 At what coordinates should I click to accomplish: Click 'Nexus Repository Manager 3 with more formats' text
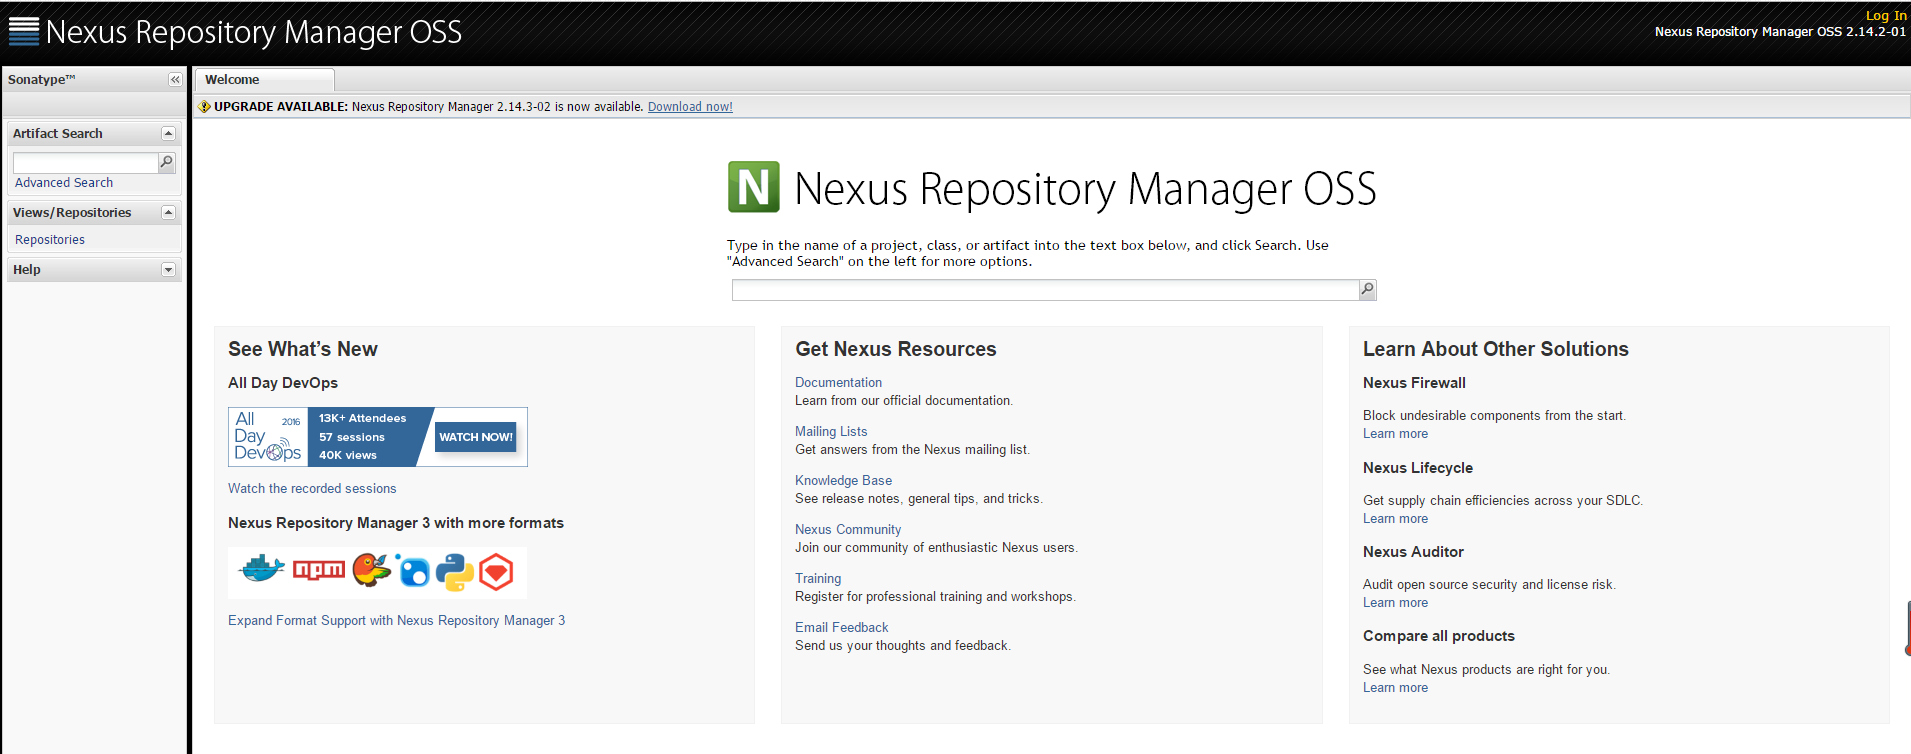(x=396, y=523)
